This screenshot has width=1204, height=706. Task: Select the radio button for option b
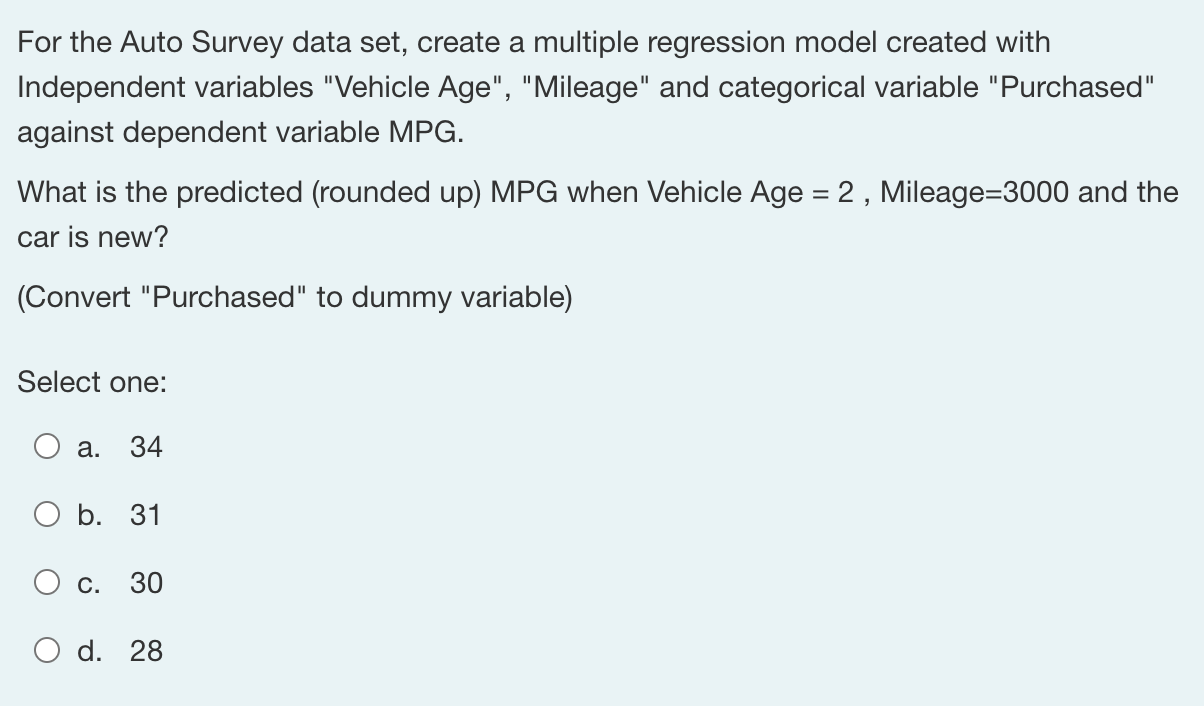(46, 514)
